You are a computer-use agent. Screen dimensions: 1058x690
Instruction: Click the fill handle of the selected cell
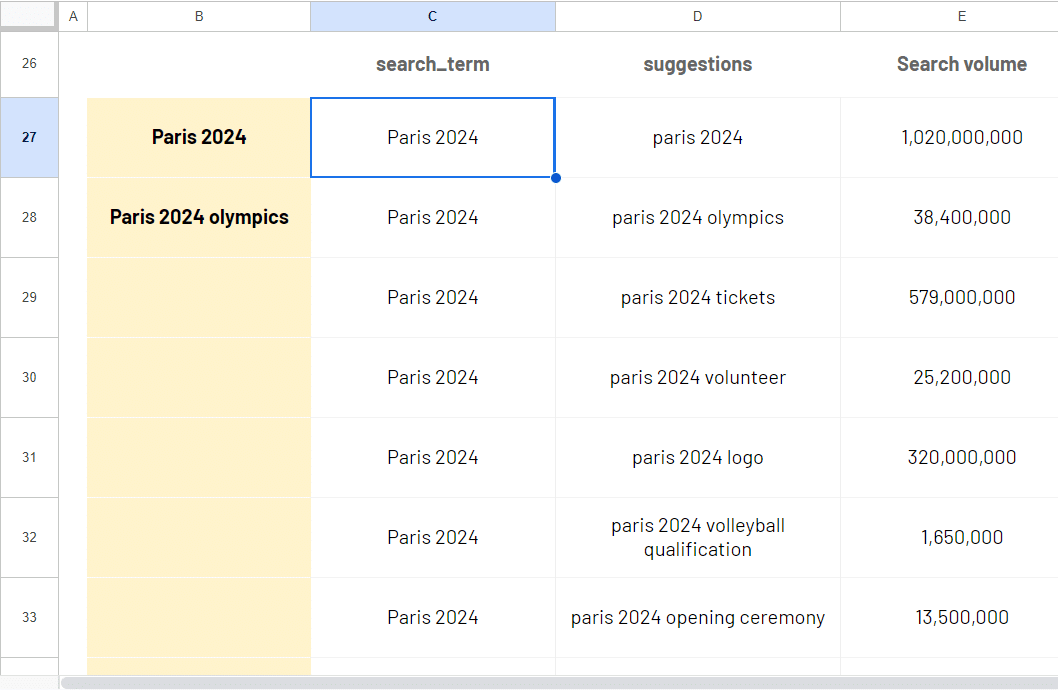[555, 178]
